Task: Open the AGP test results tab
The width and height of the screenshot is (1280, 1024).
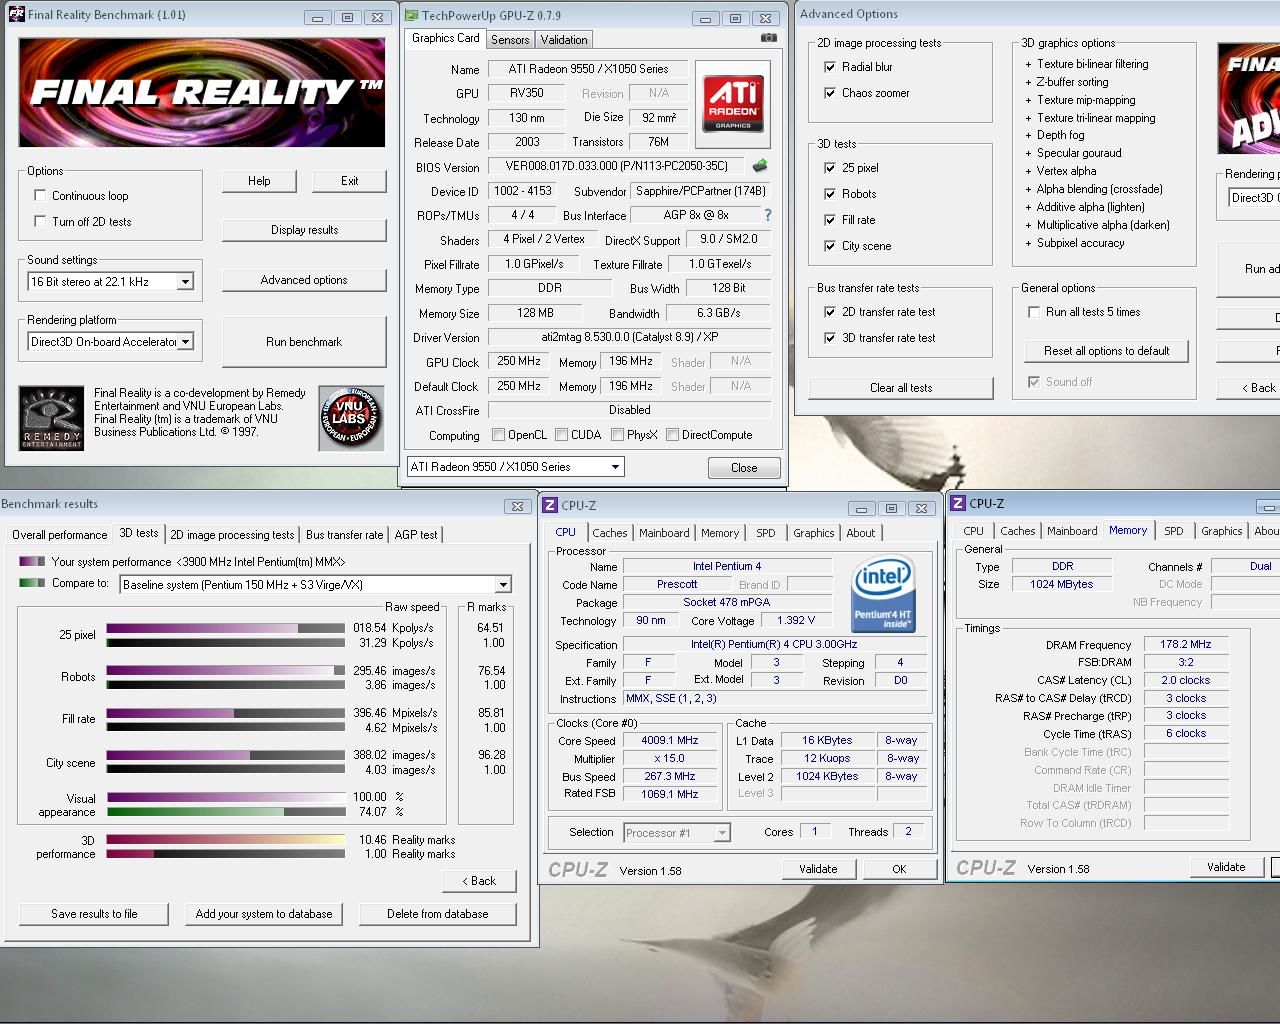Action: click(416, 535)
